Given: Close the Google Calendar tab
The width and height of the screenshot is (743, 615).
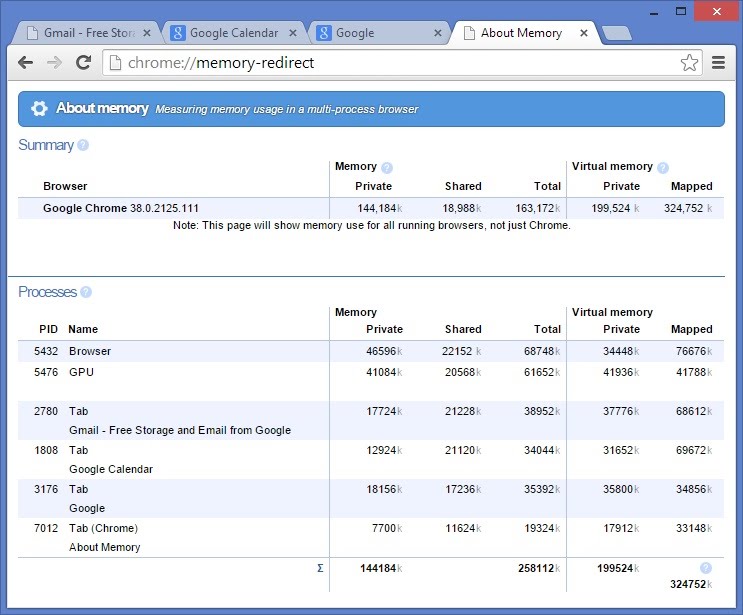Looking at the screenshot, I should (x=292, y=33).
